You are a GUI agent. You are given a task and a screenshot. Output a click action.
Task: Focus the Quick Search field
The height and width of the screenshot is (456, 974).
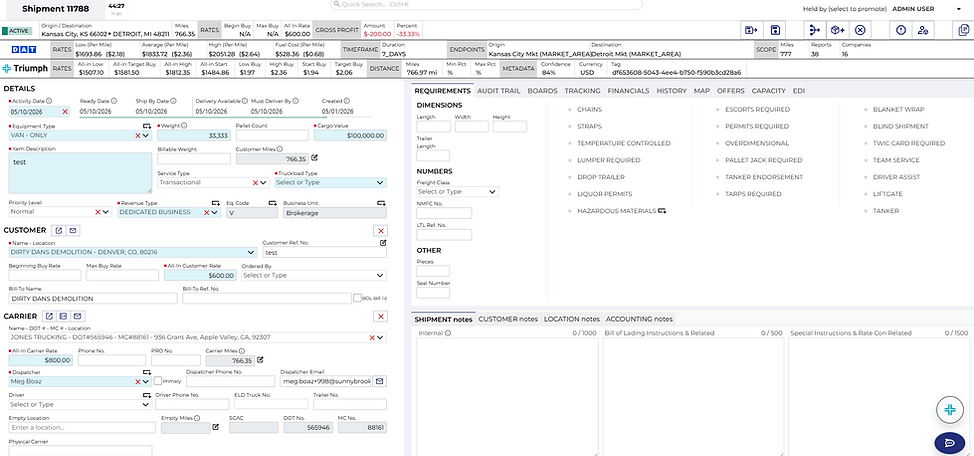[486, 4]
